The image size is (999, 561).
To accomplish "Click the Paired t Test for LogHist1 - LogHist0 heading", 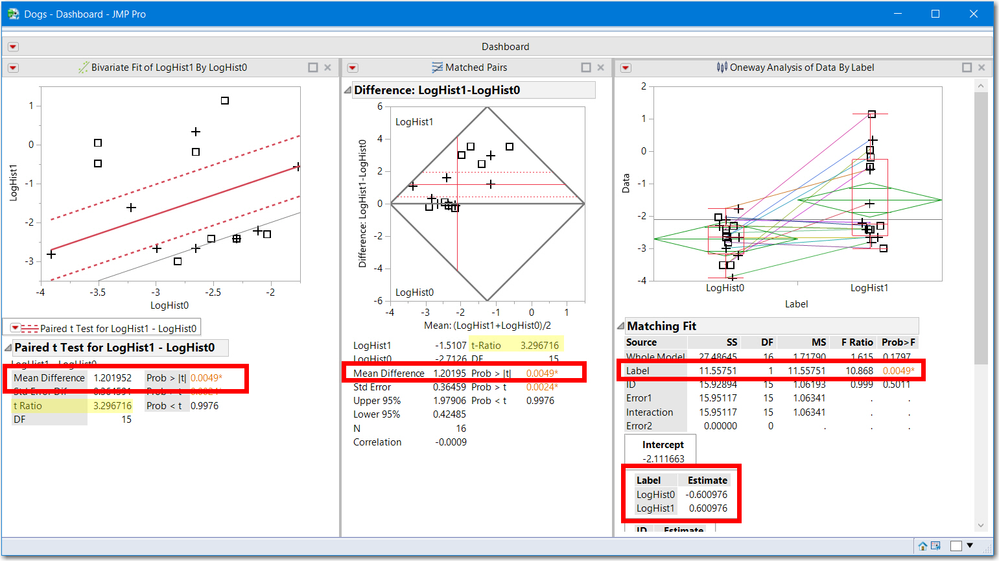I will point(115,348).
